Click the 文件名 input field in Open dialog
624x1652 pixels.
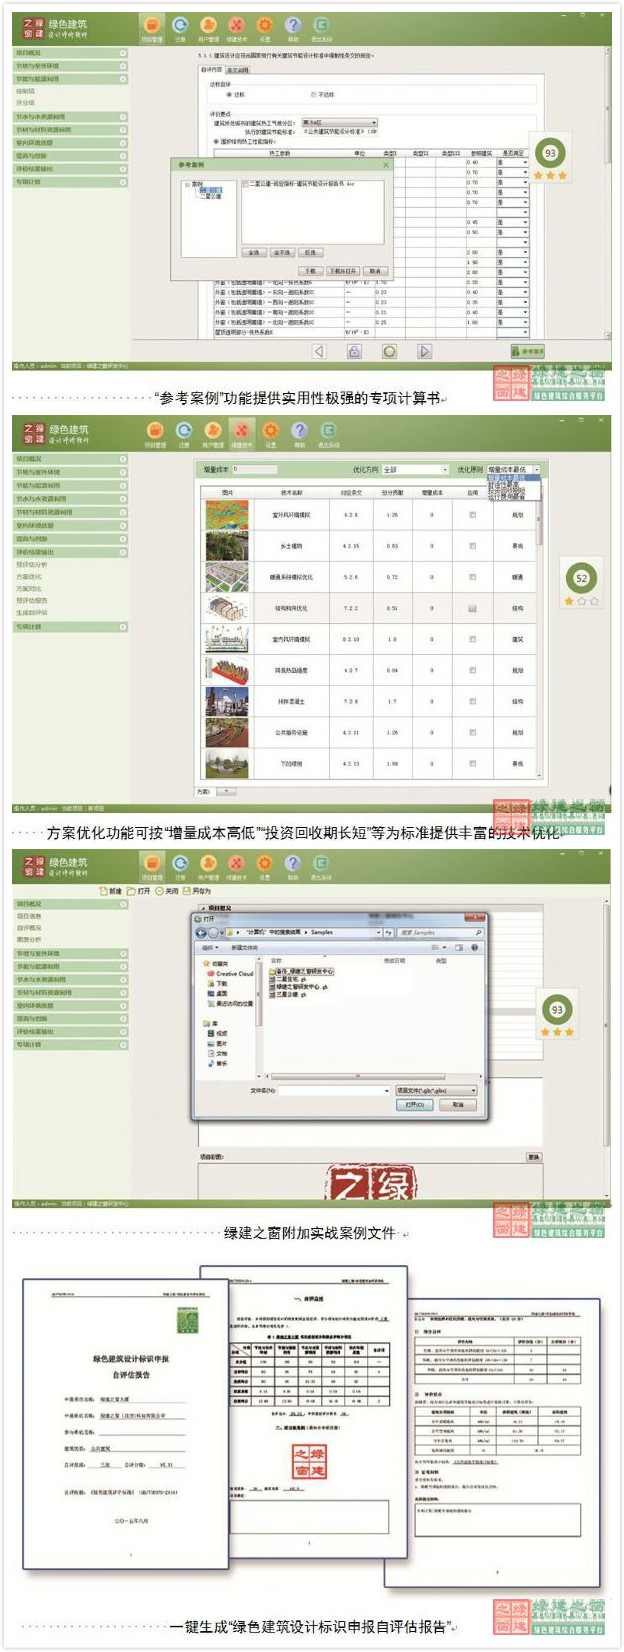(x=334, y=1090)
